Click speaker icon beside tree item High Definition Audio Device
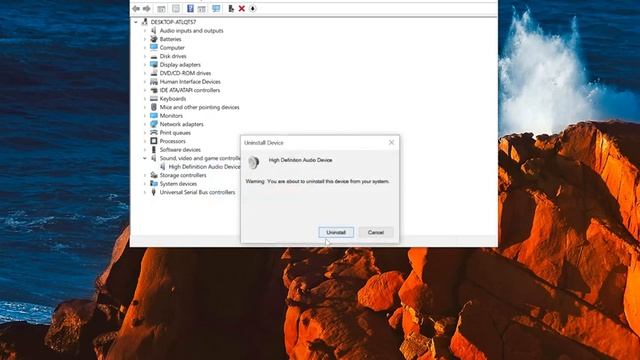 [x=163, y=167]
